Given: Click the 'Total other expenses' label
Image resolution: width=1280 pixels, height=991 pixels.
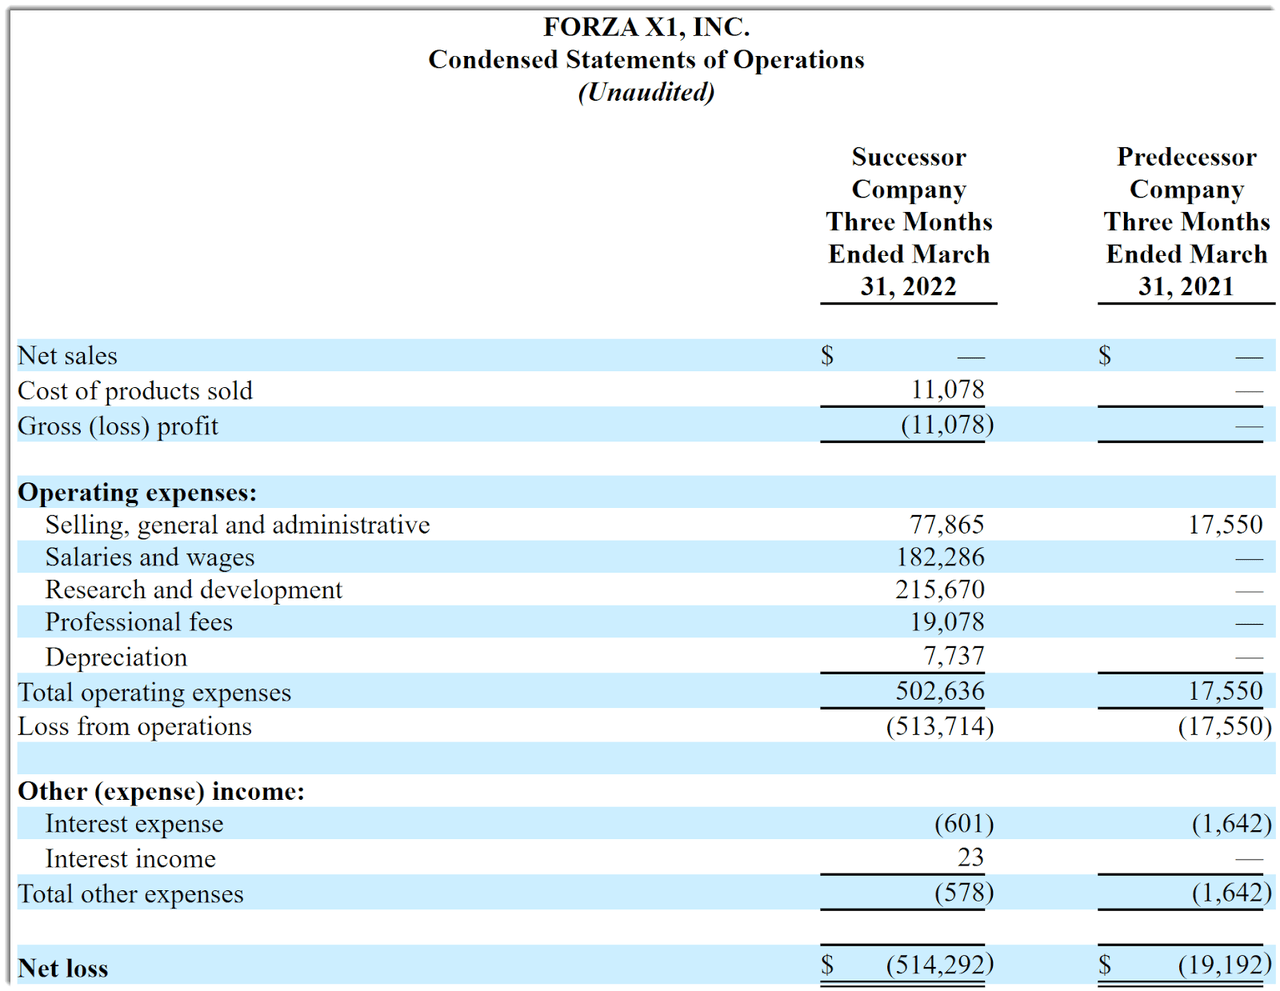Looking at the screenshot, I should click(130, 894).
